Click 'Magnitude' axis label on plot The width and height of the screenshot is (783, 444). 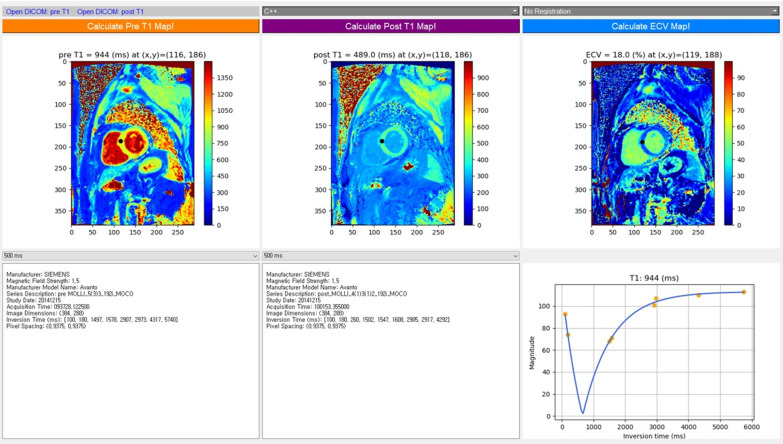click(532, 353)
